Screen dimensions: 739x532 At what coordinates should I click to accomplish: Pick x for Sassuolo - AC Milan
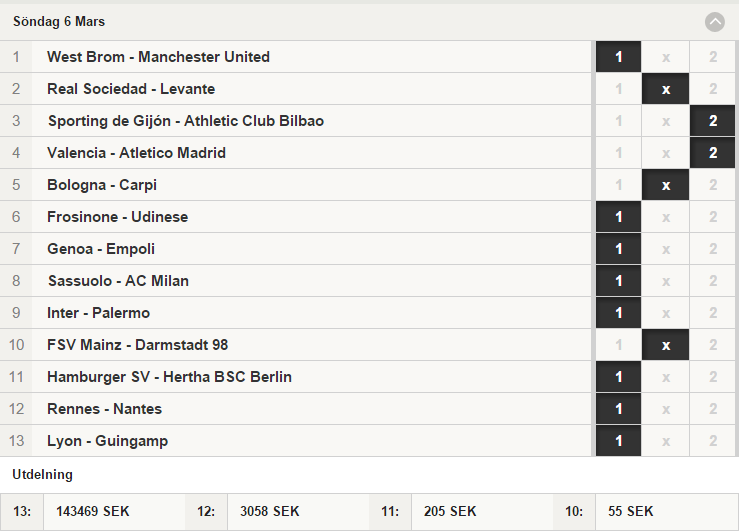pyautogui.click(x=665, y=281)
